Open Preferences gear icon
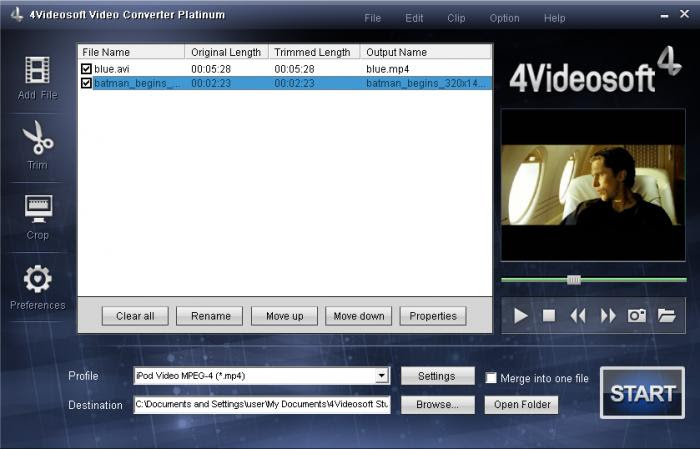The width and height of the screenshot is (700, 449). pos(37,279)
